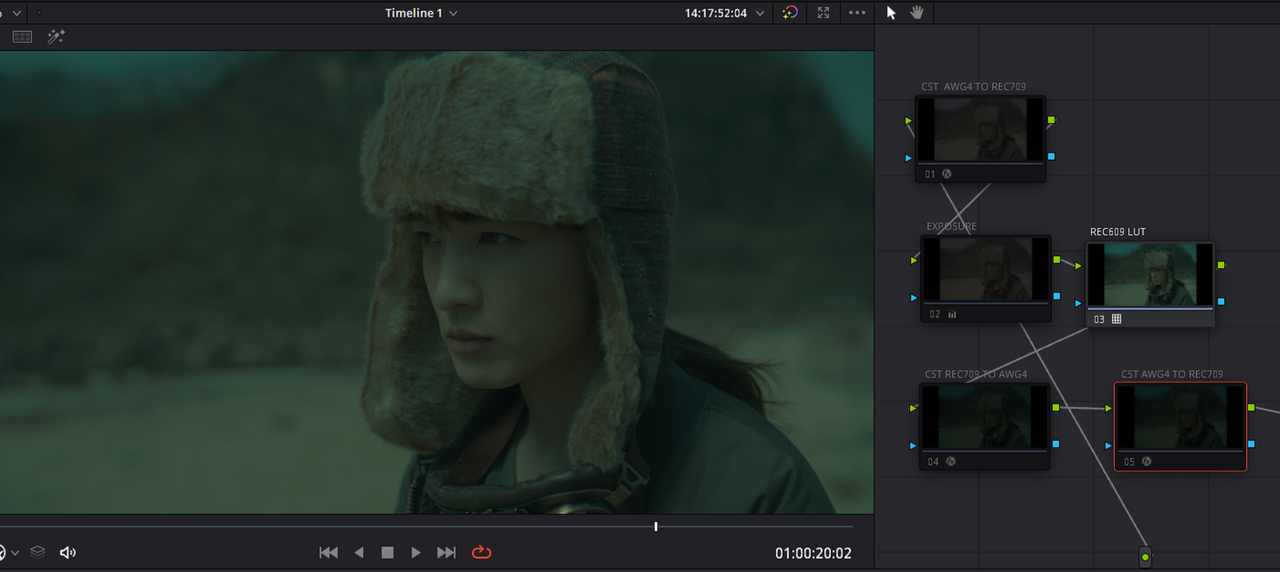
Task: Jump to last frame button
Action: [x=447, y=552]
